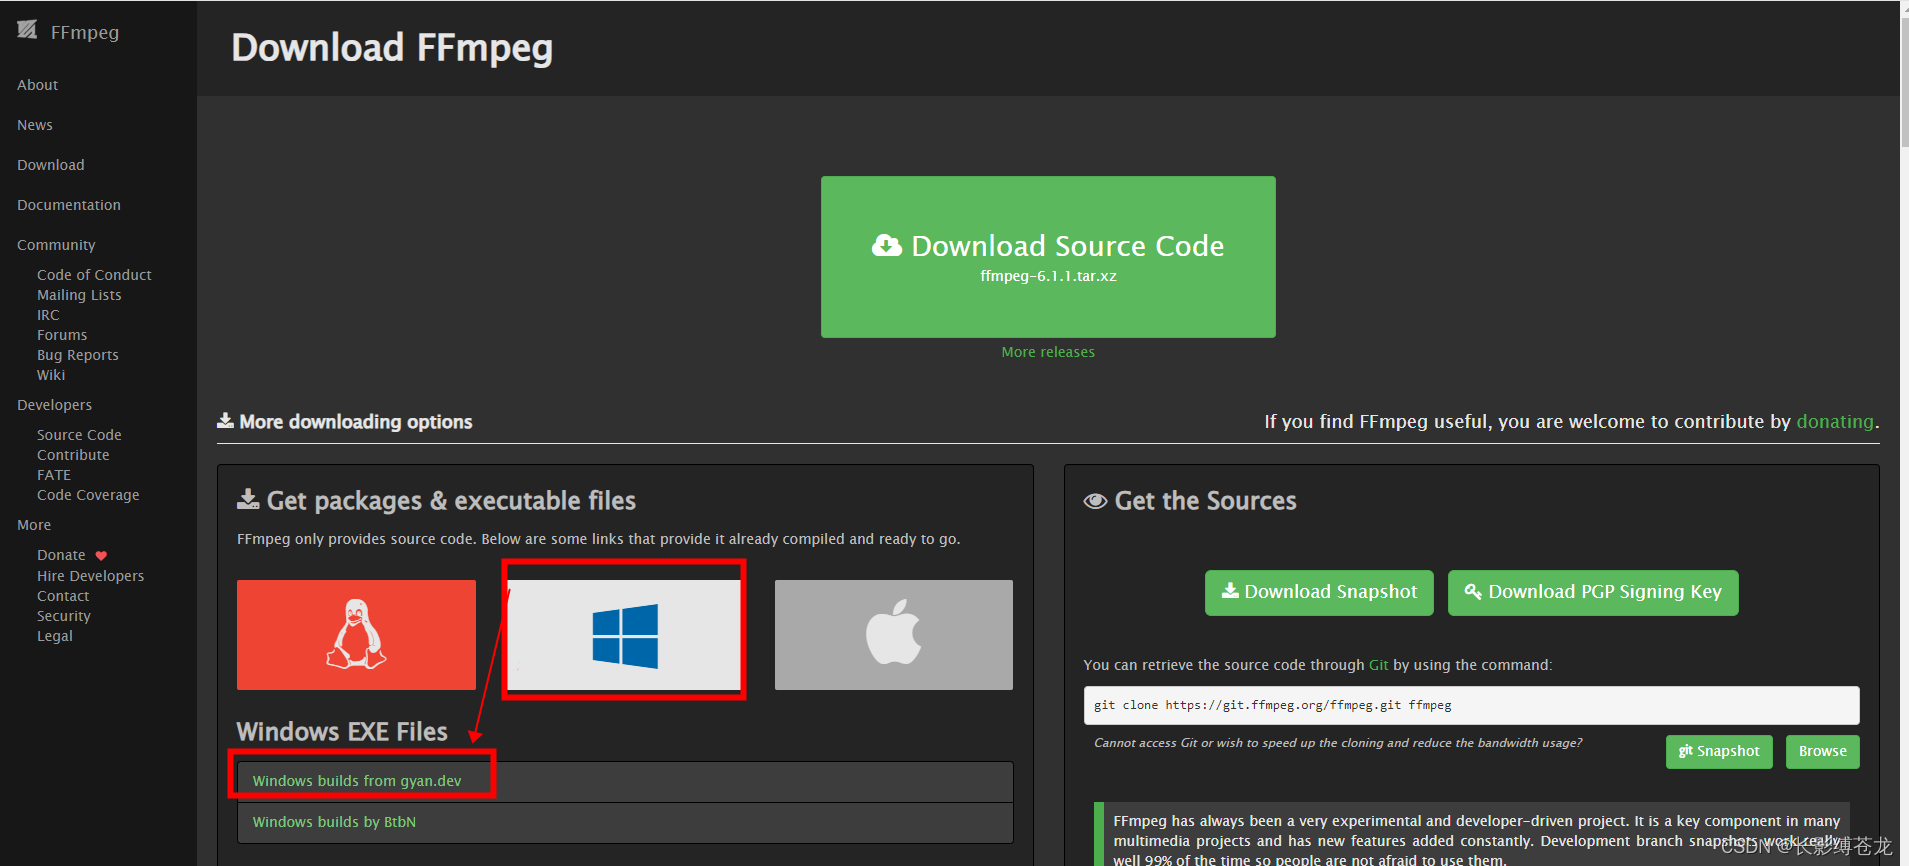Open the Security link
The image size is (1909, 866).
point(64,616)
